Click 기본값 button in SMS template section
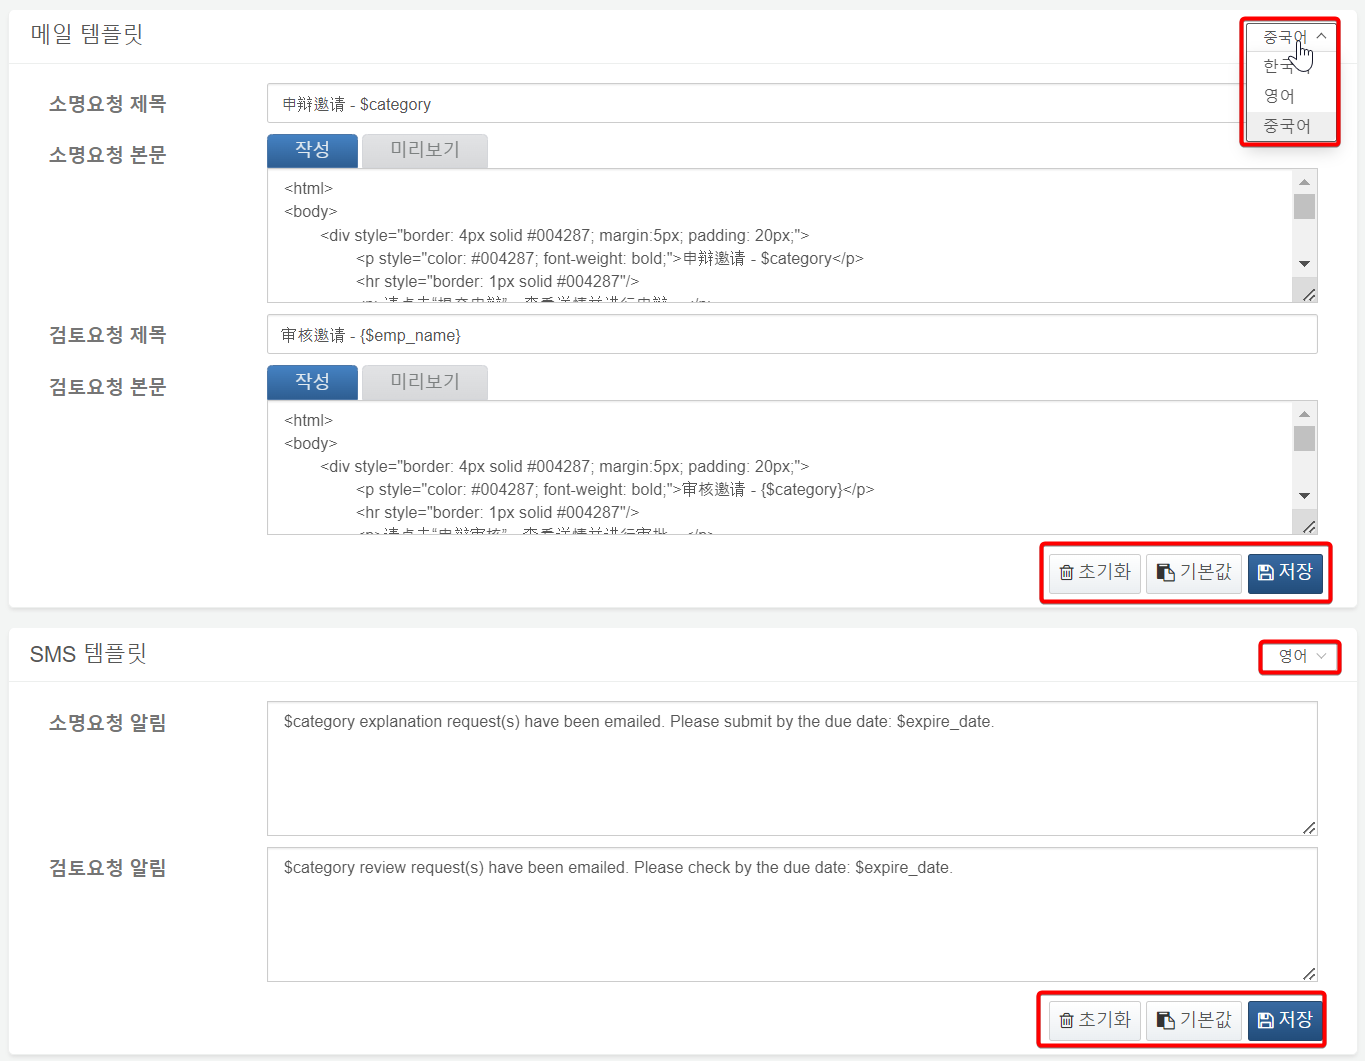 pyautogui.click(x=1194, y=1021)
